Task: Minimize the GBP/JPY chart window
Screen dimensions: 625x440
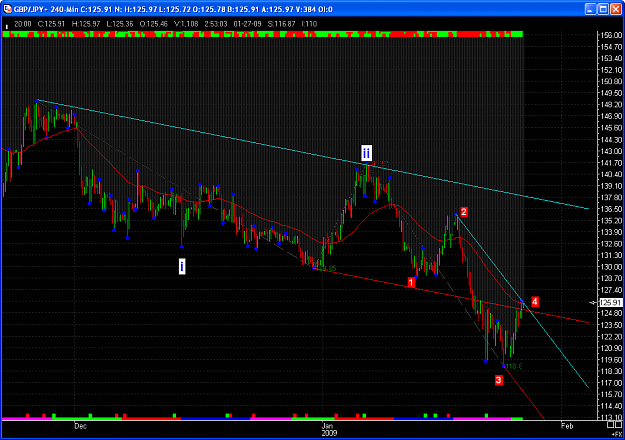Action: pos(591,9)
